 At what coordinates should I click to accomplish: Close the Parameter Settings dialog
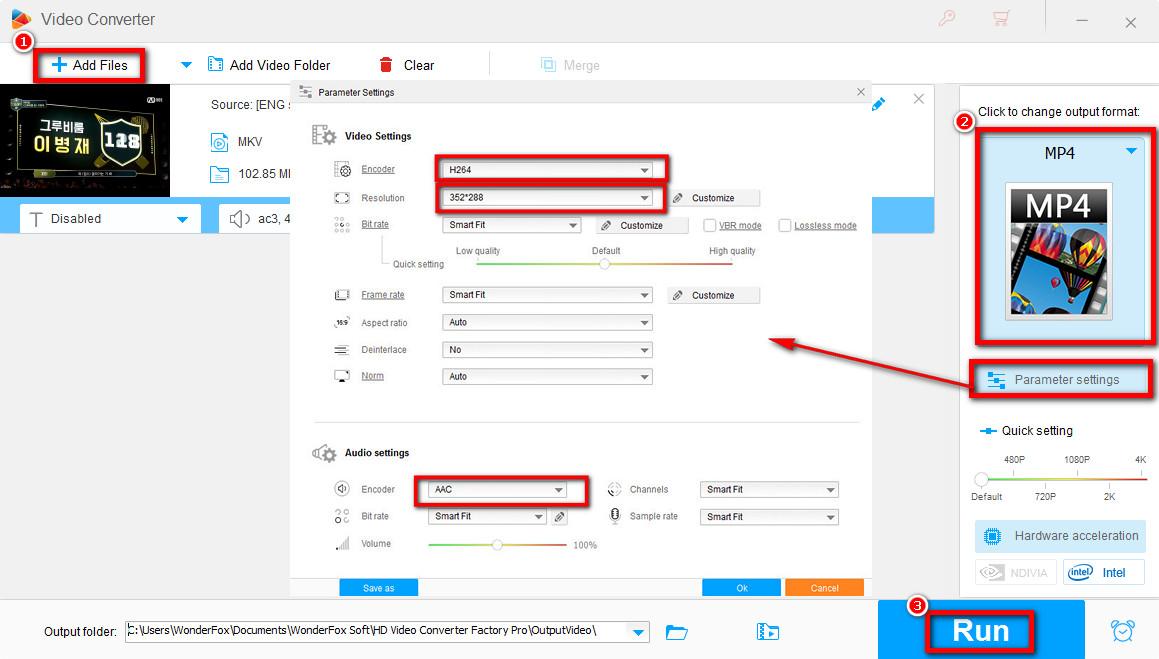[x=860, y=92]
